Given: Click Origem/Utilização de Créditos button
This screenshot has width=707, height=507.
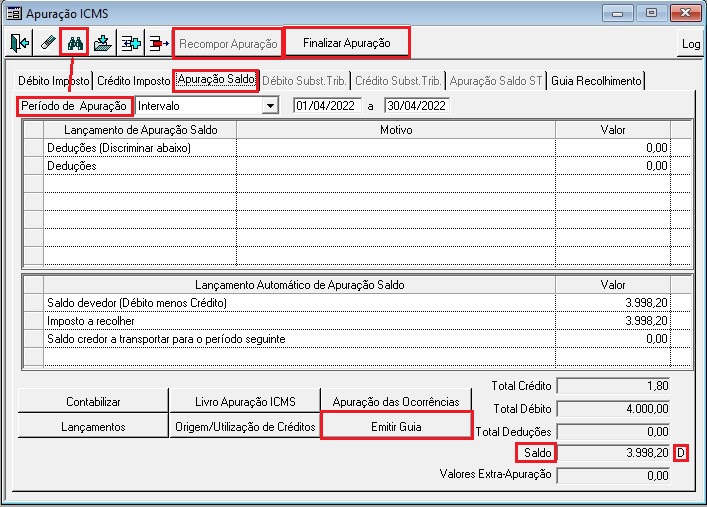Looking at the screenshot, I should [x=245, y=427].
